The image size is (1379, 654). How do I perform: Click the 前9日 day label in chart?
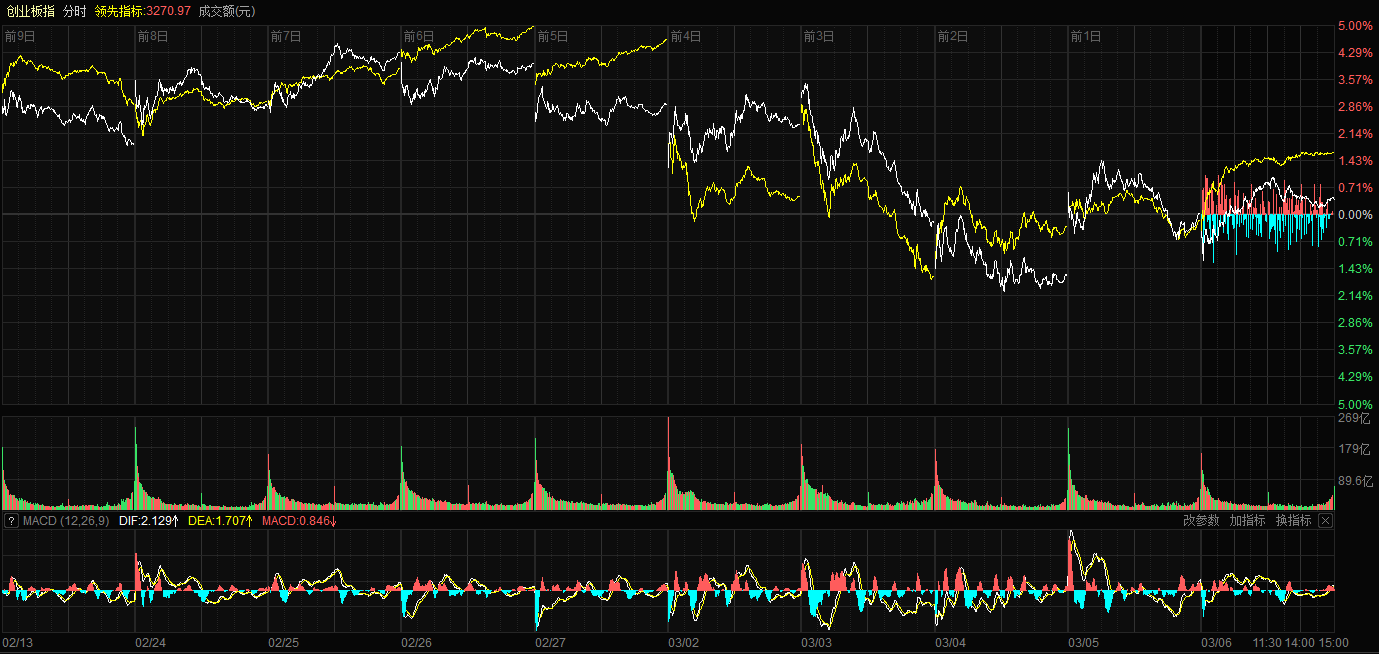click(20, 36)
